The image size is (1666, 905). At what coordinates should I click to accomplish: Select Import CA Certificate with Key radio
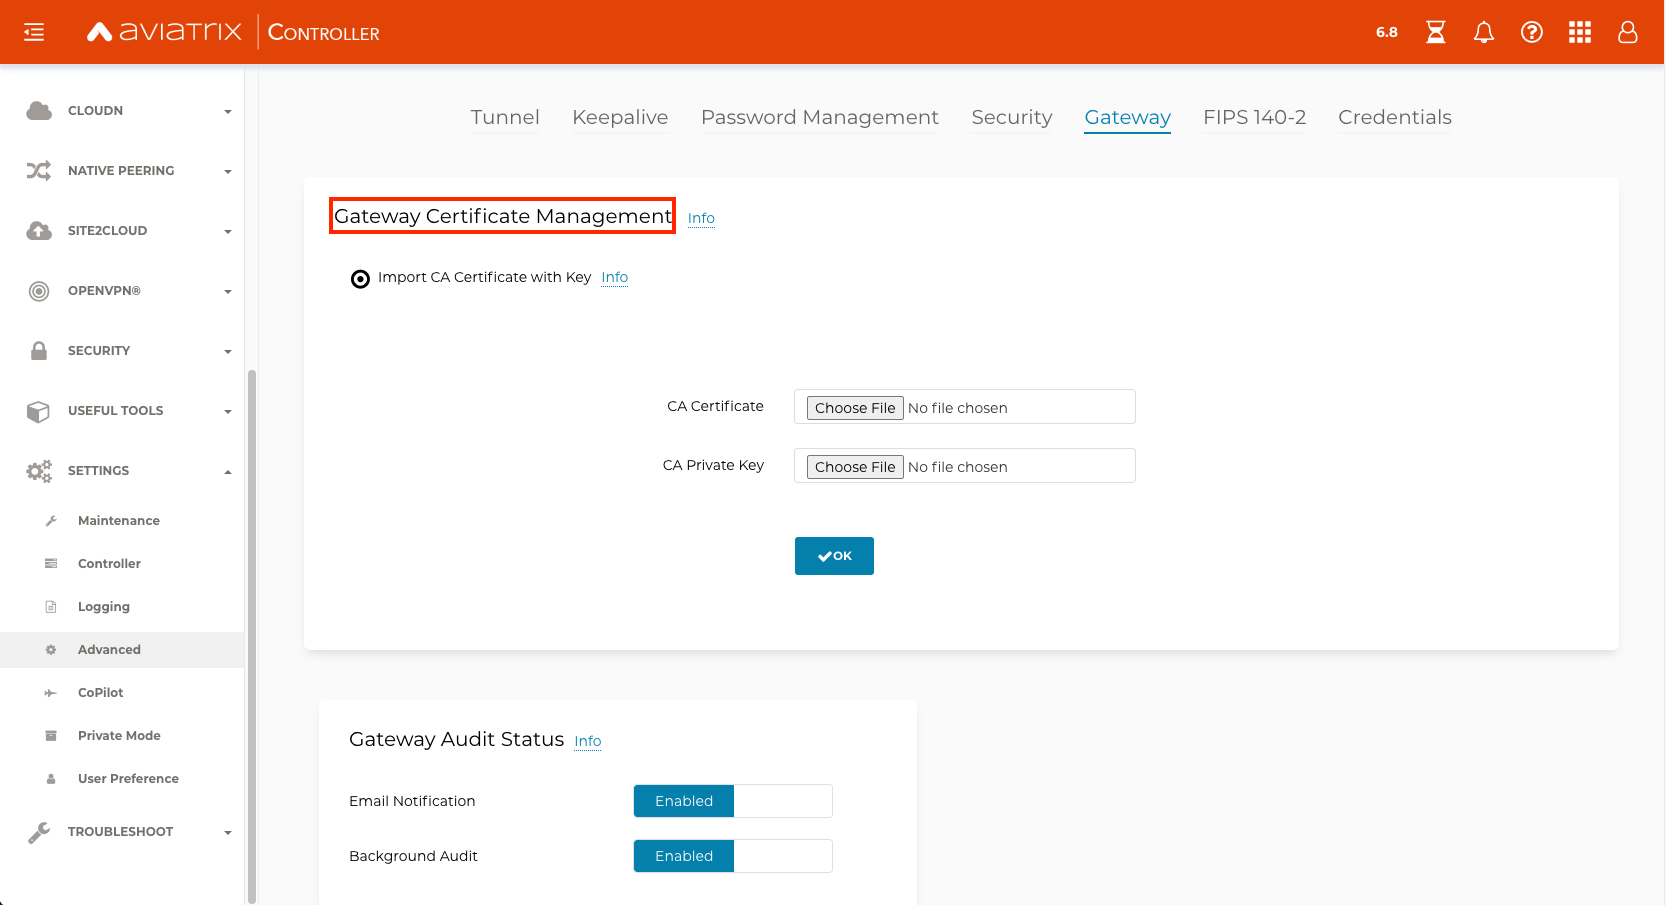(360, 279)
